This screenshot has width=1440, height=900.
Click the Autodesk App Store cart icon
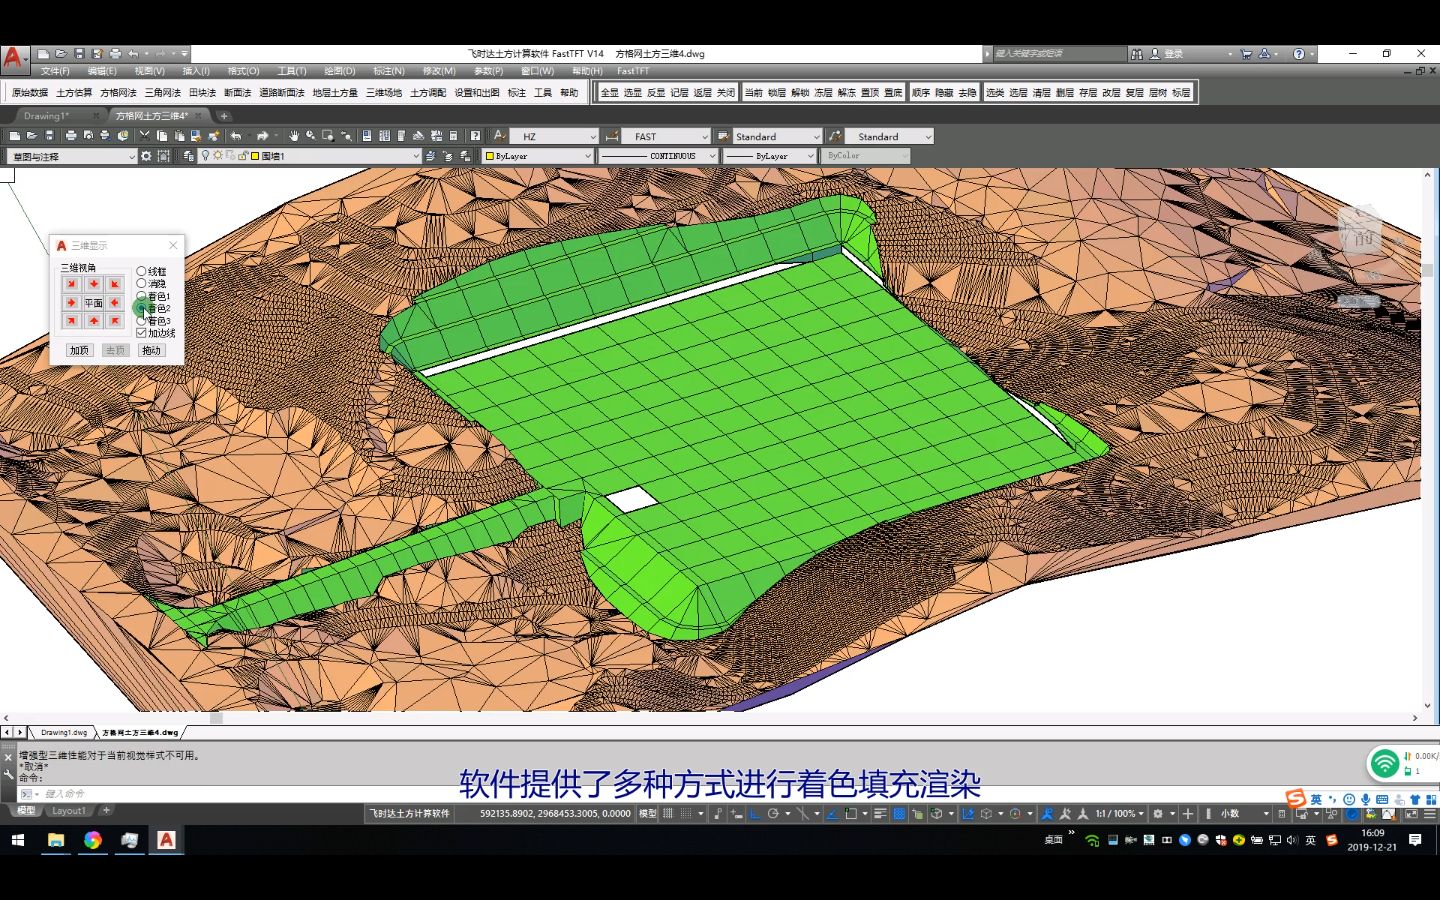[1246, 54]
